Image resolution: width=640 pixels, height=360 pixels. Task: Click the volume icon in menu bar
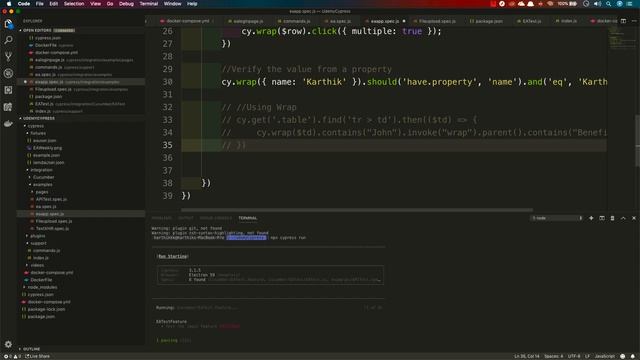pyautogui.click(x=597, y=4)
